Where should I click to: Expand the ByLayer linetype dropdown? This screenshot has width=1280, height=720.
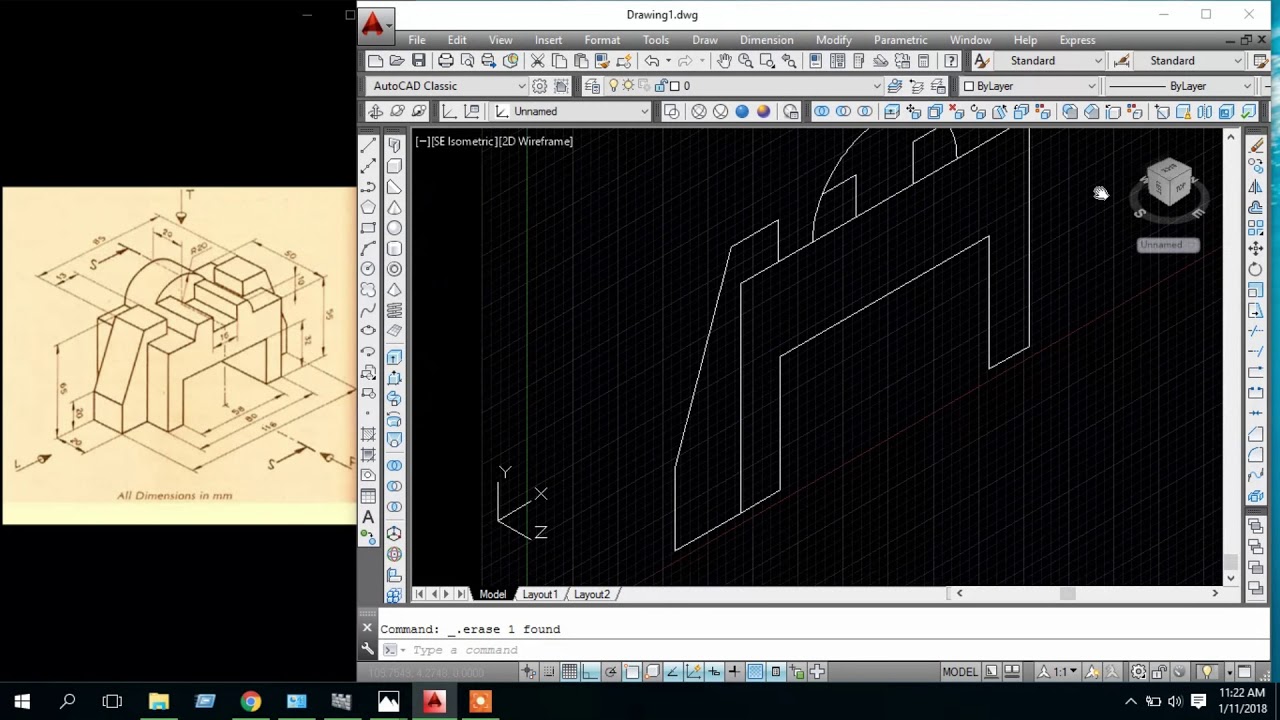1180,86
